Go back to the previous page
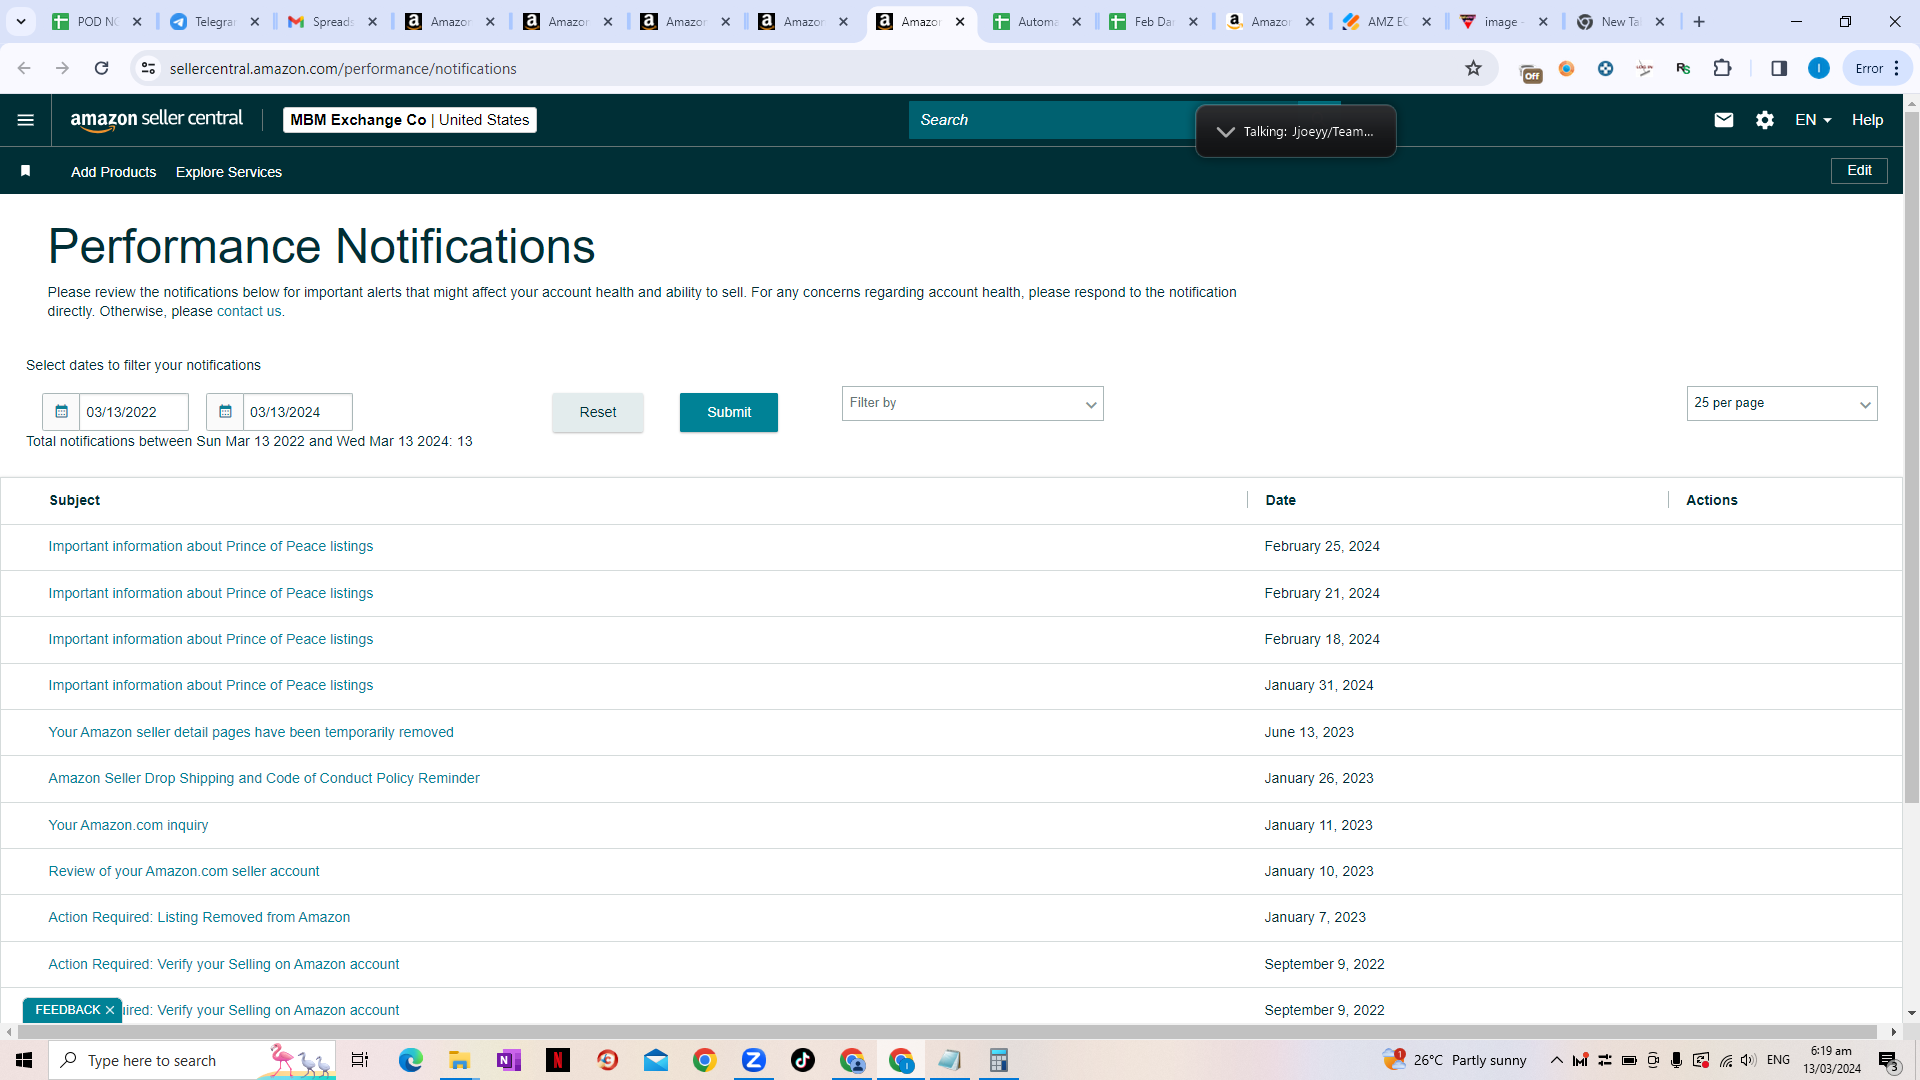Screen dimensions: 1920x1080 tap(24, 68)
